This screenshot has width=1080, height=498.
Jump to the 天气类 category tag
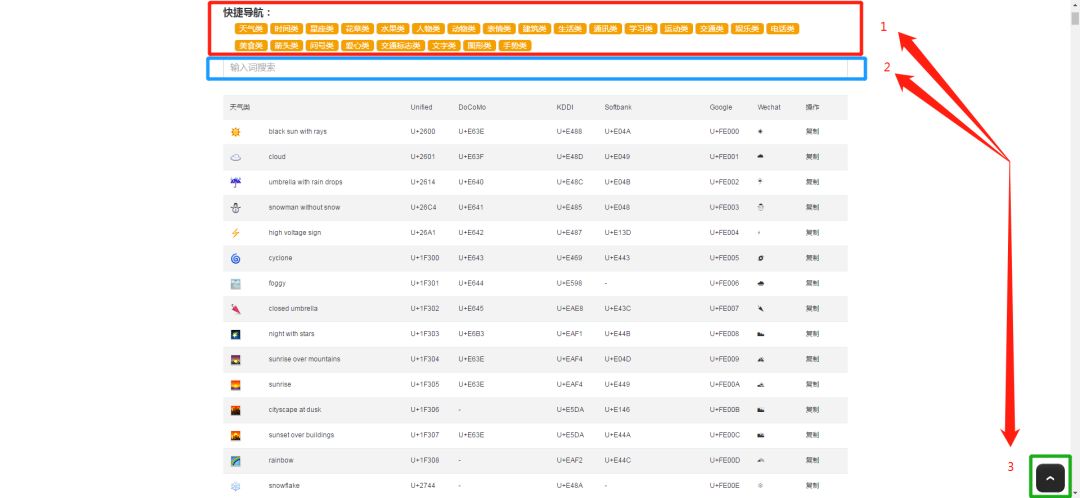pos(250,29)
